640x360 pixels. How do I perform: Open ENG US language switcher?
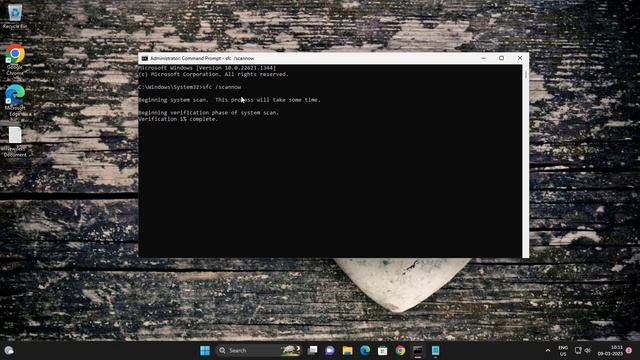click(x=563, y=351)
